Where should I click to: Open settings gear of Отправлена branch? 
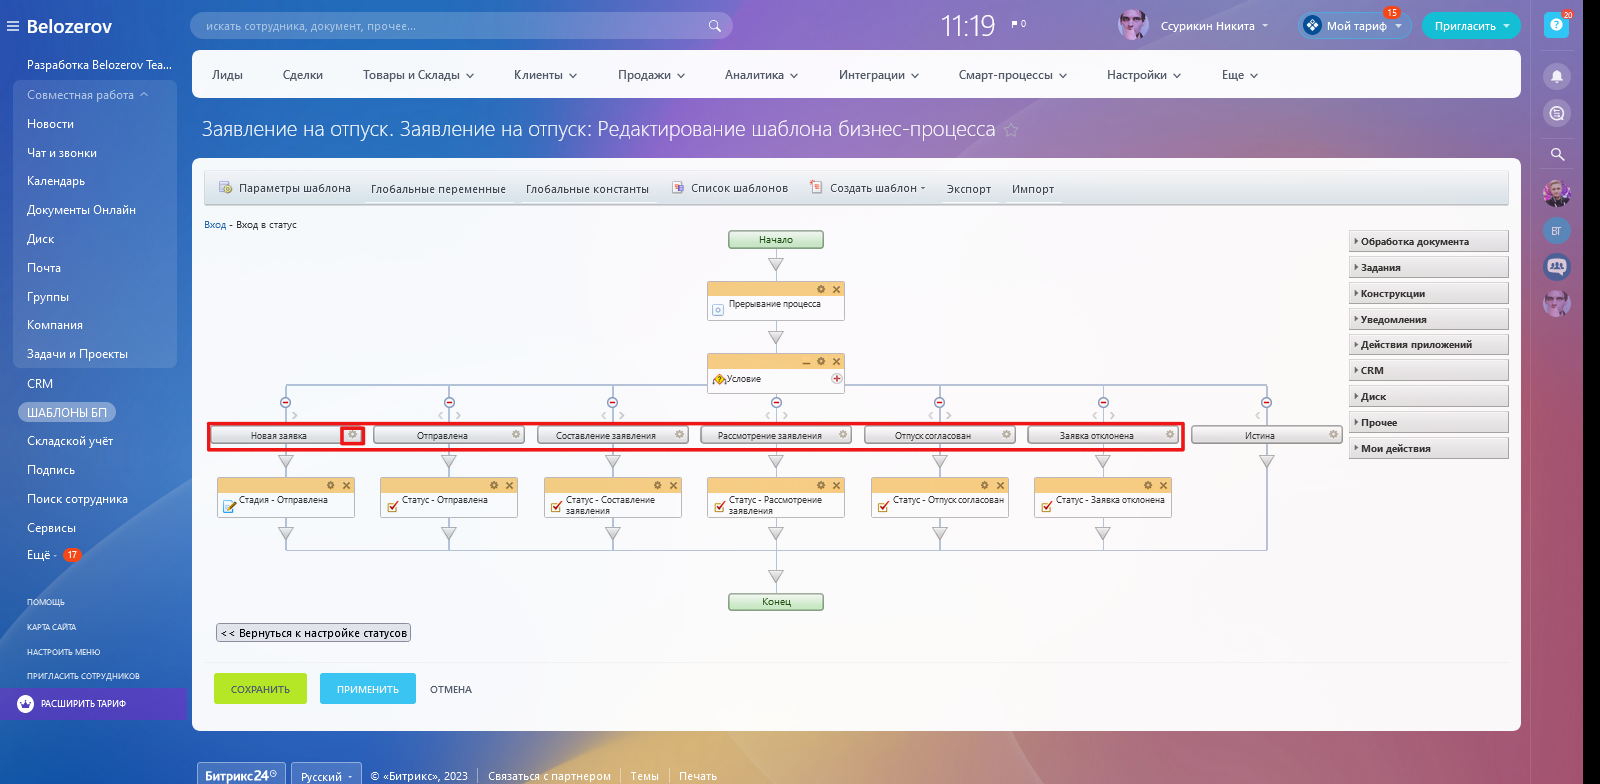516,435
